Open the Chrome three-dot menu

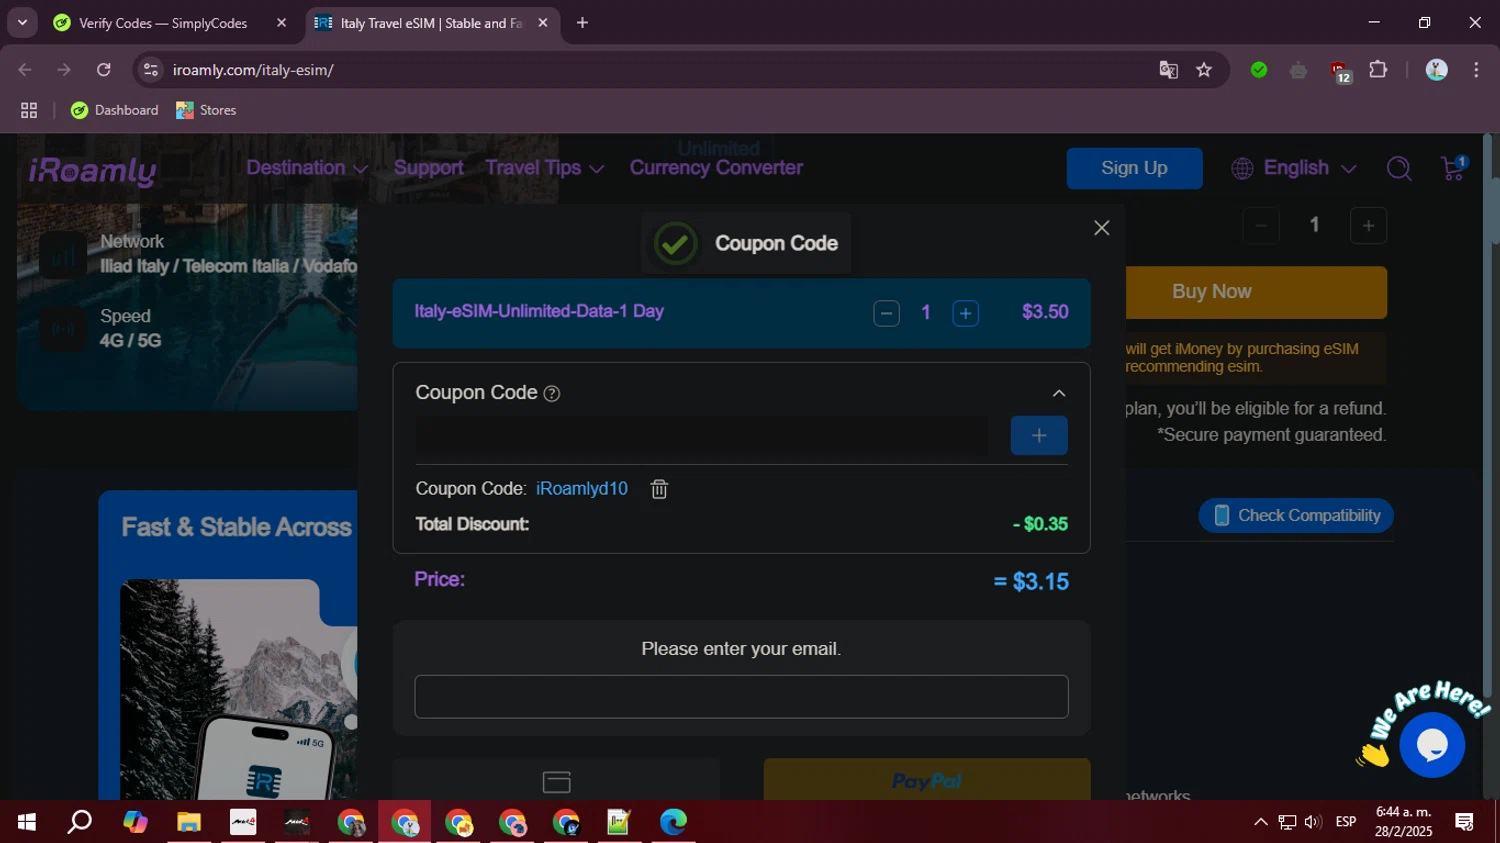(x=1476, y=70)
